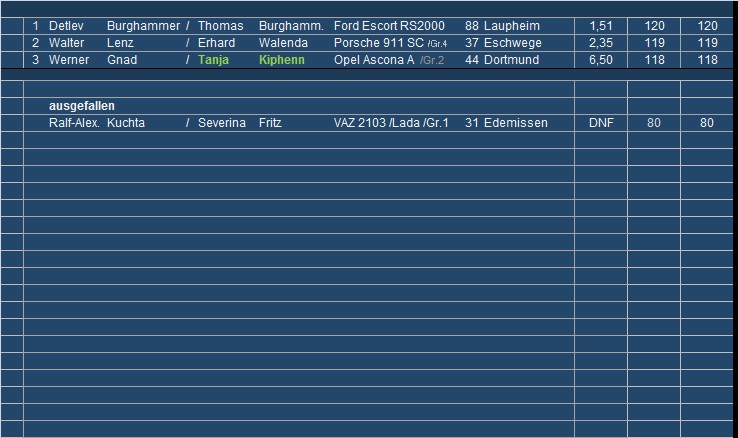Click driver surname Gnad
738x438 pixels.
tap(123, 60)
